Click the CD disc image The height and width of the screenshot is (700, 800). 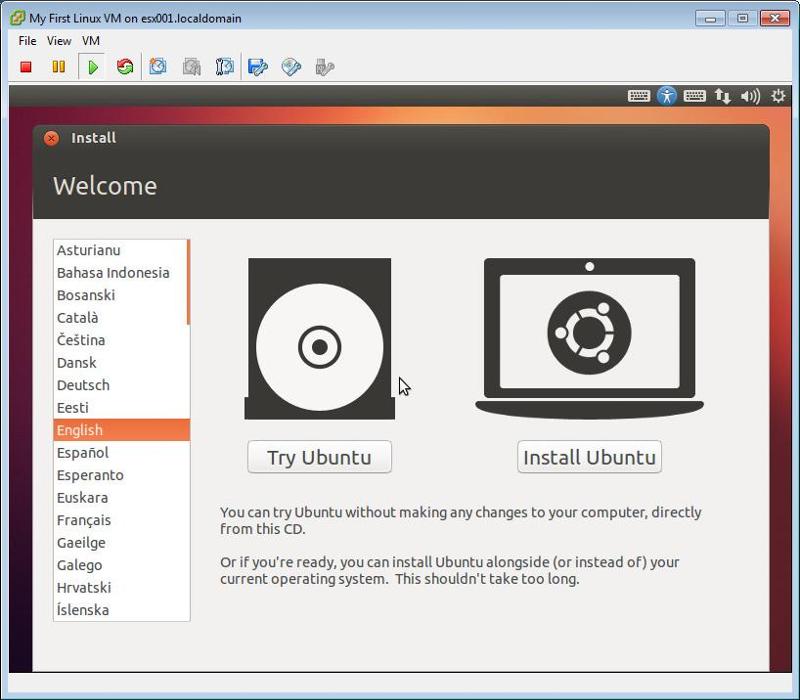tap(319, 339)
